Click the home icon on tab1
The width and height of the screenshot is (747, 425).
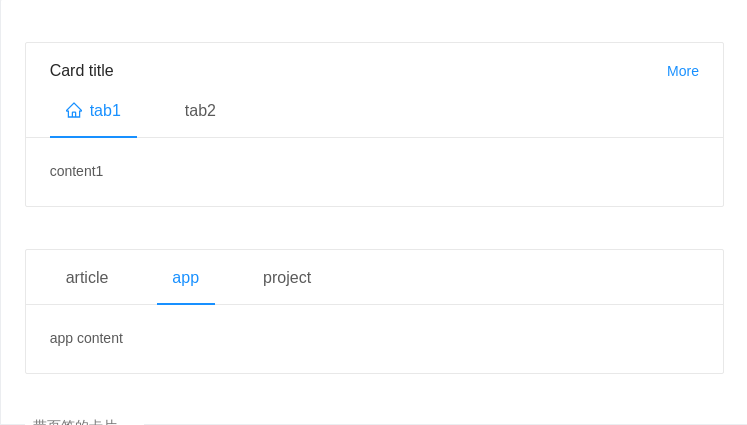[x=74, y=110]
